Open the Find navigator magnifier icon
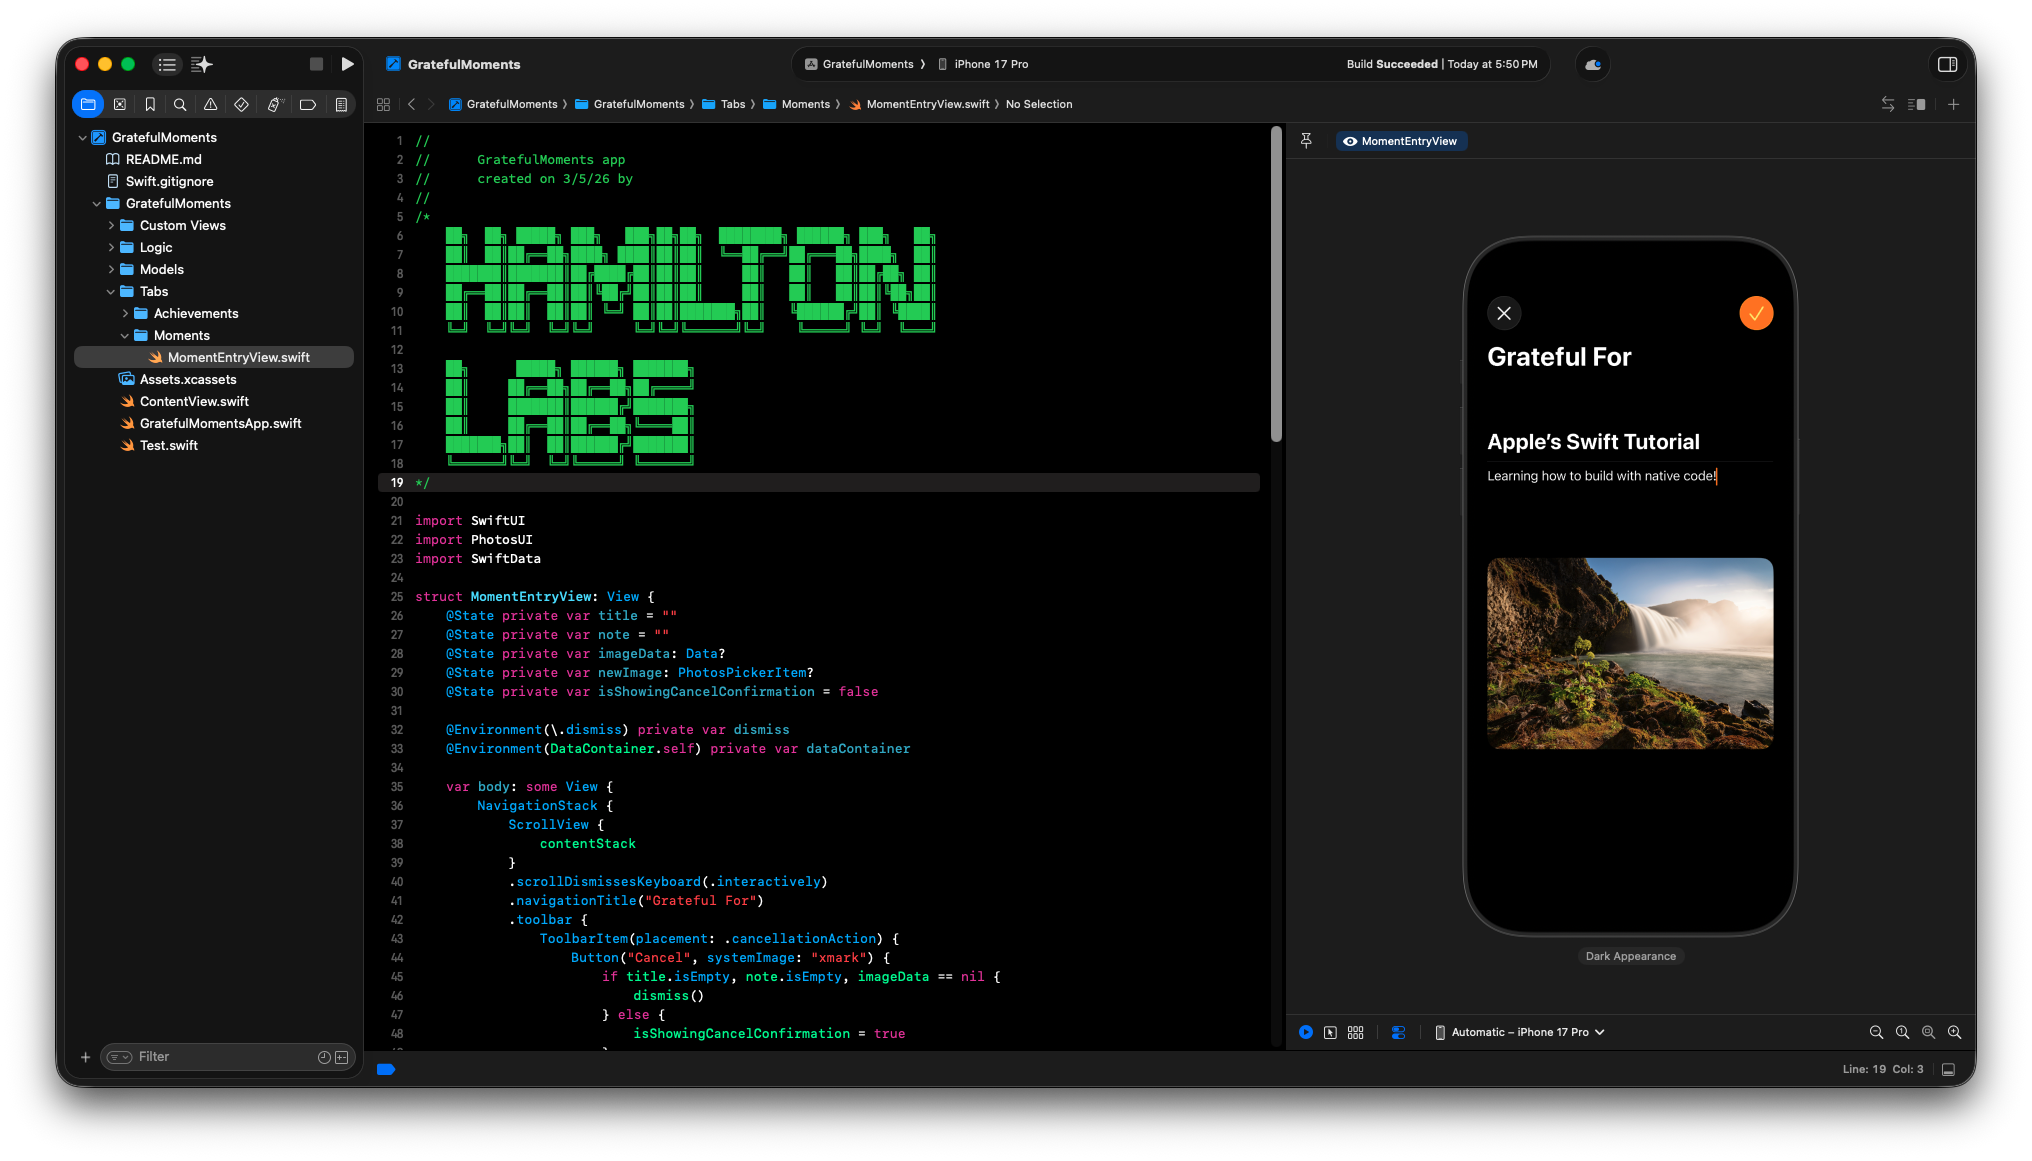Screen dimensions: 2032x1161 (180, 104)
